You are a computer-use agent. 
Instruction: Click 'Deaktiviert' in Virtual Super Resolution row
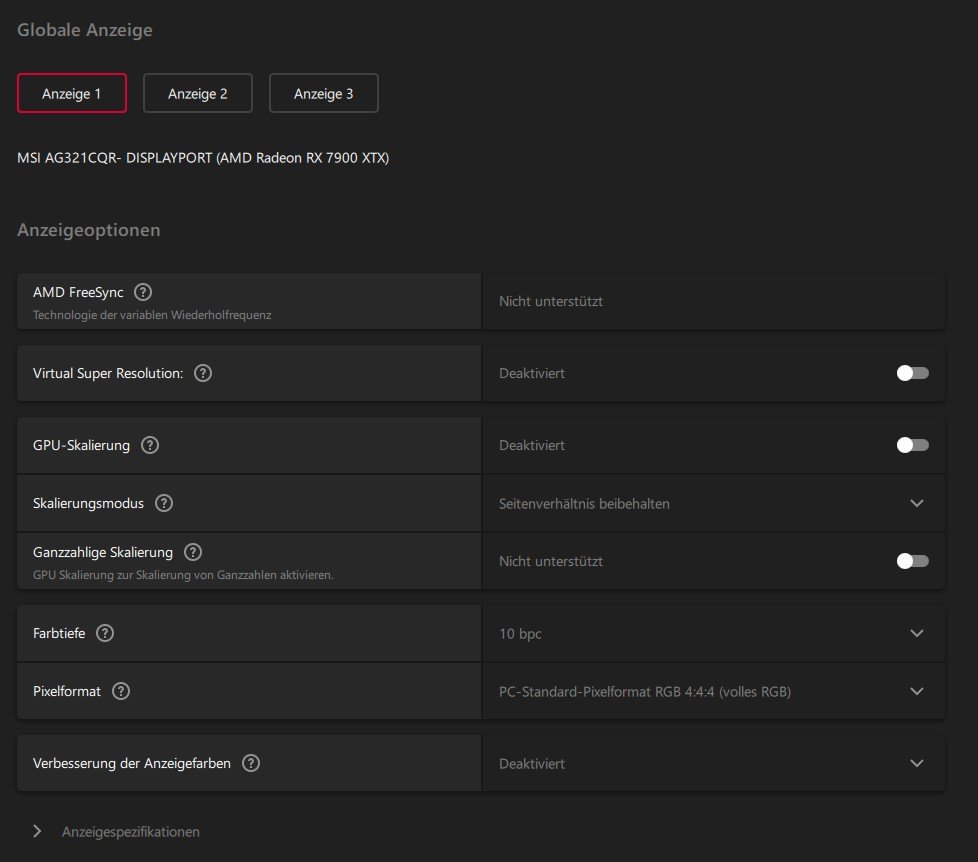[x=532, y=373]
